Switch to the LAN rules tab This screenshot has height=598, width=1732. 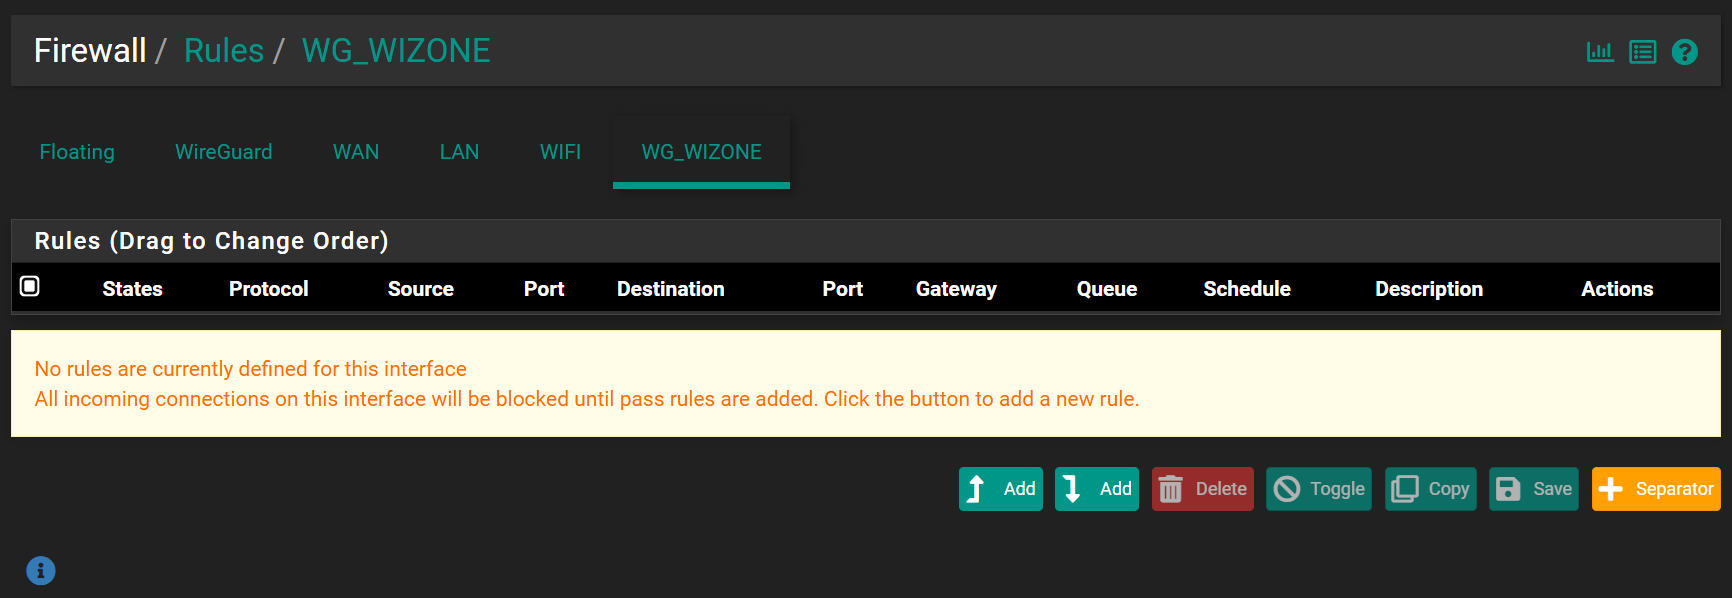tap(459, 152)
